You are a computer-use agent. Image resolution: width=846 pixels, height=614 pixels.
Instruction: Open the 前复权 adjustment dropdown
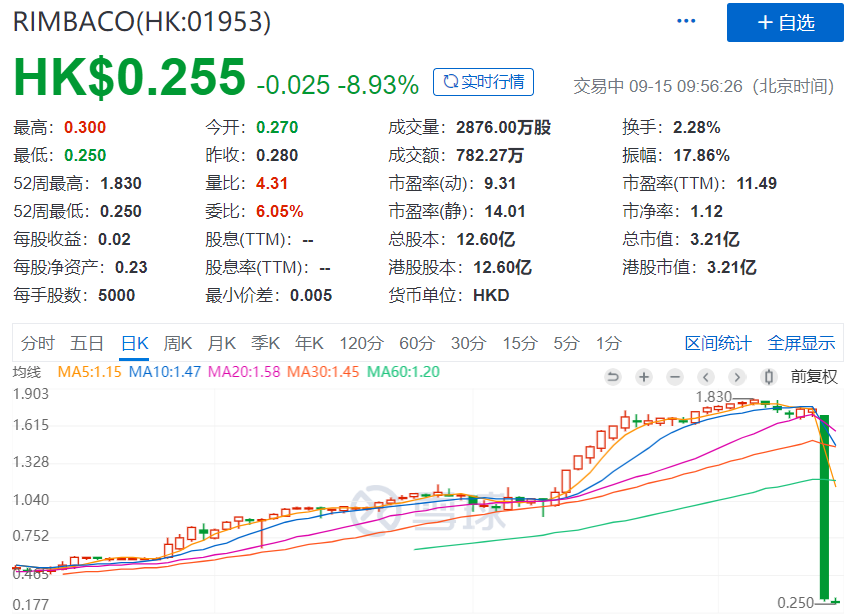point(814,376)
